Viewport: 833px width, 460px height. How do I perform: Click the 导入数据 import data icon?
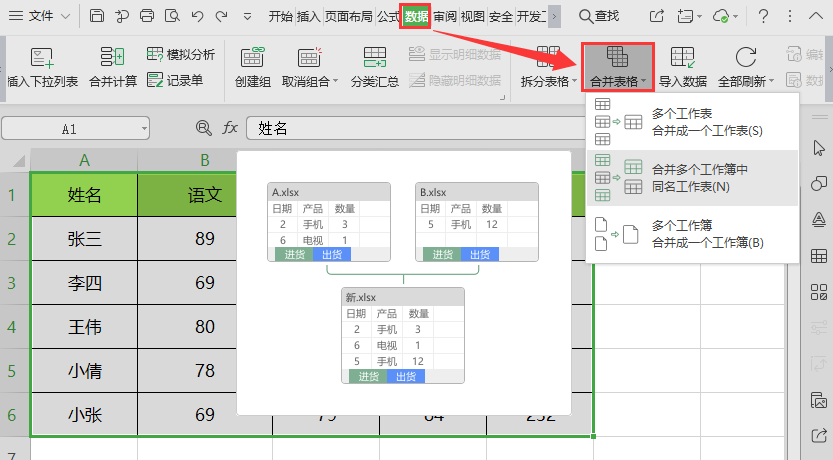[x=682, y=58]
